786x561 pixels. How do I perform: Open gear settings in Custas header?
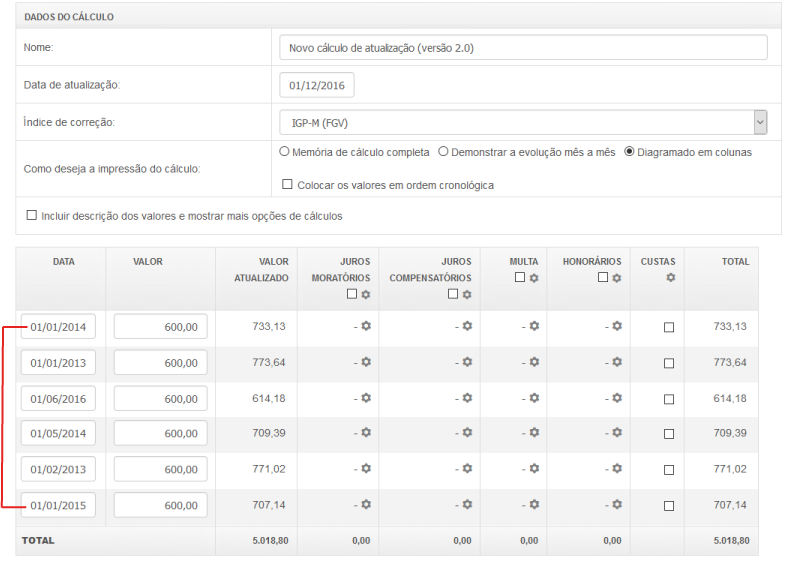(x=671, y=277)
